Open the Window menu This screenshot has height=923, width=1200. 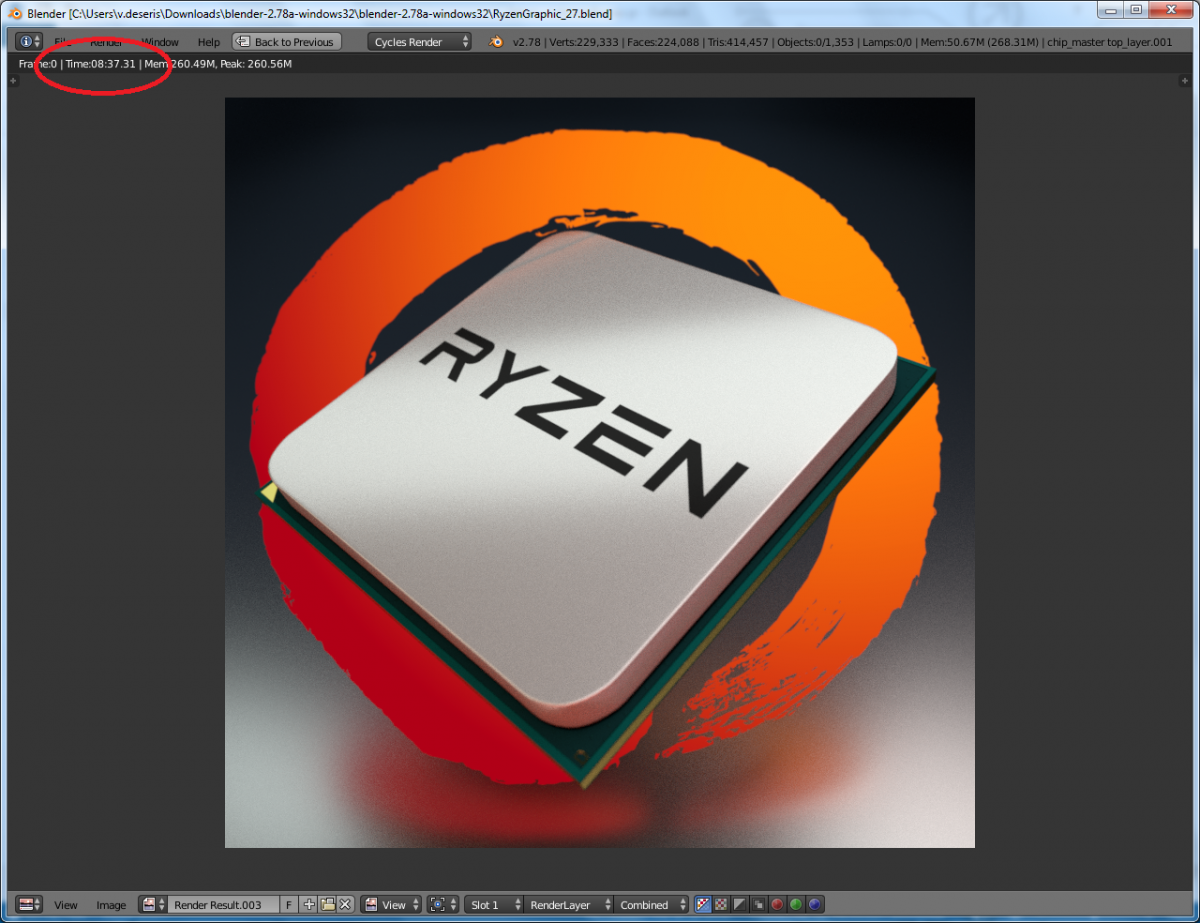point(160,42)
